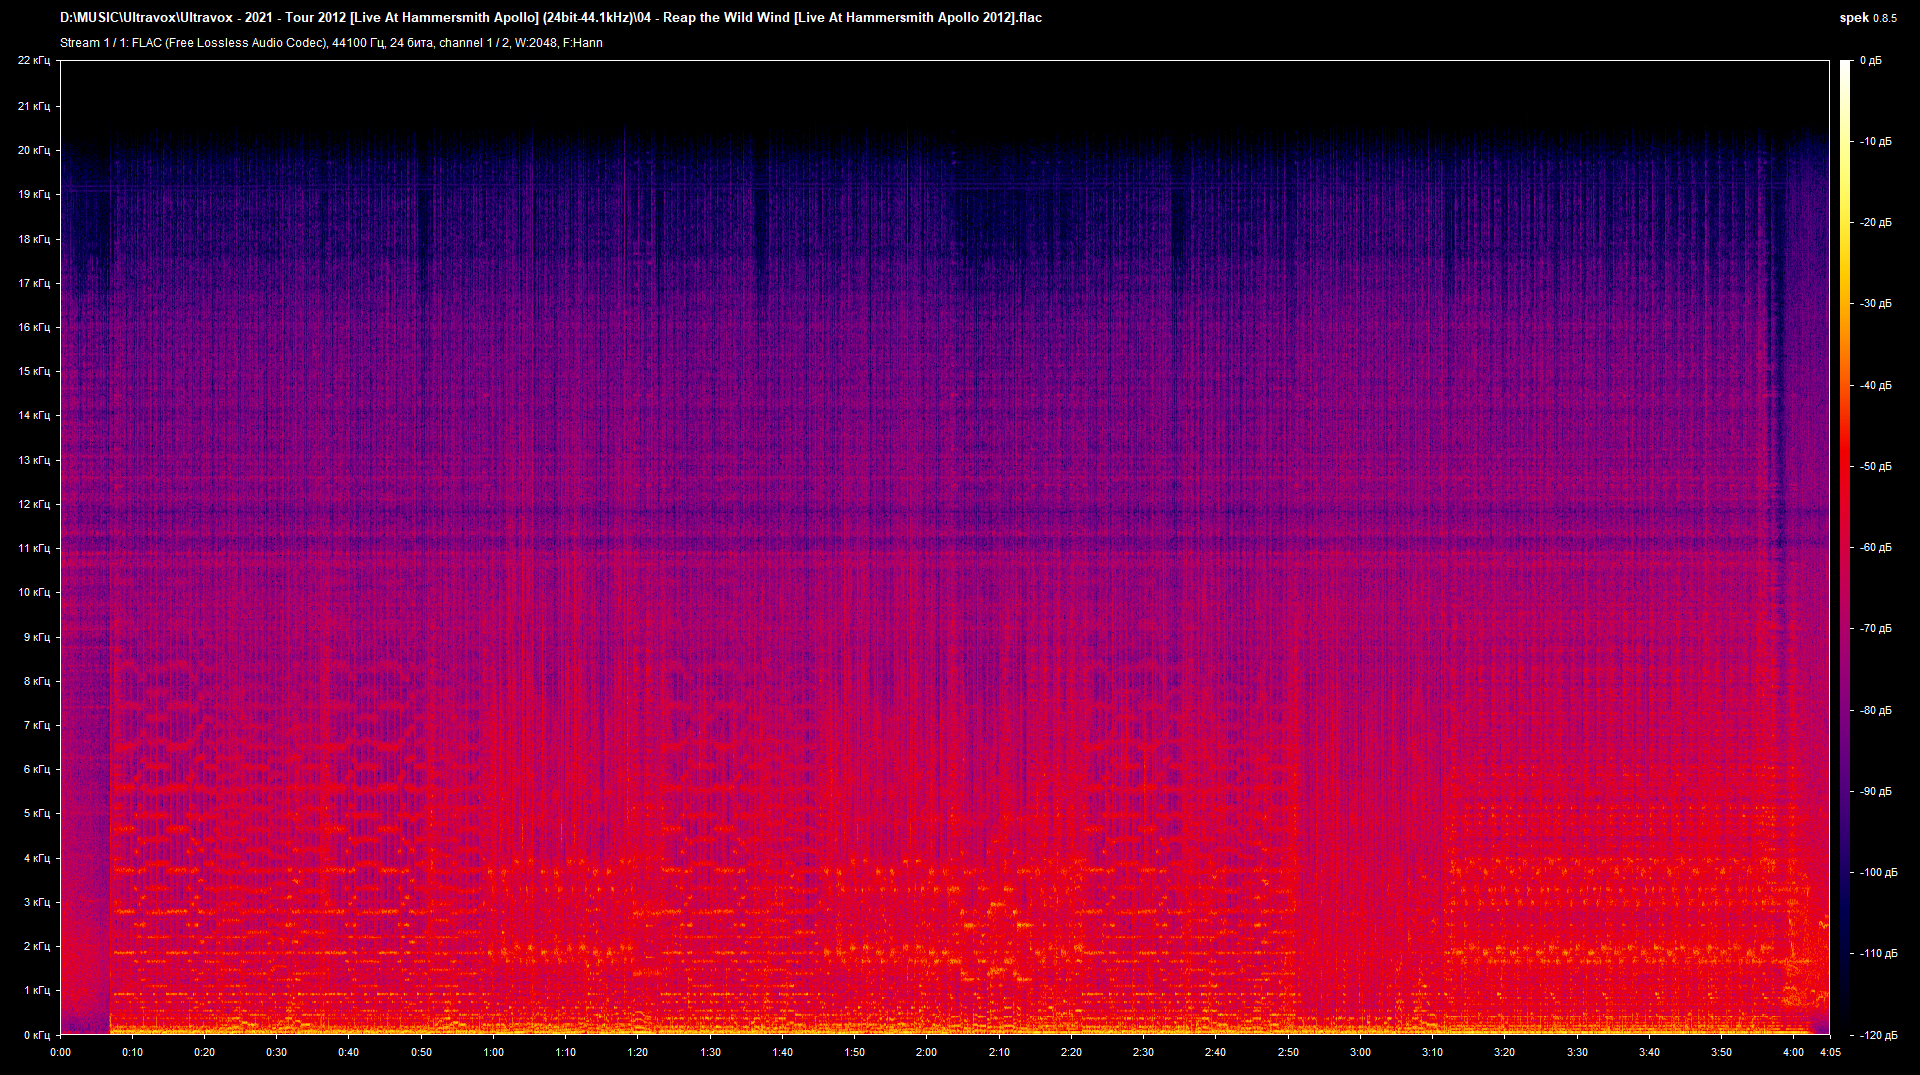The width and height of the screenshot is (1920, 1075).
Task: Click the 22 kHz frequency axis label
Action: point(33,61)
